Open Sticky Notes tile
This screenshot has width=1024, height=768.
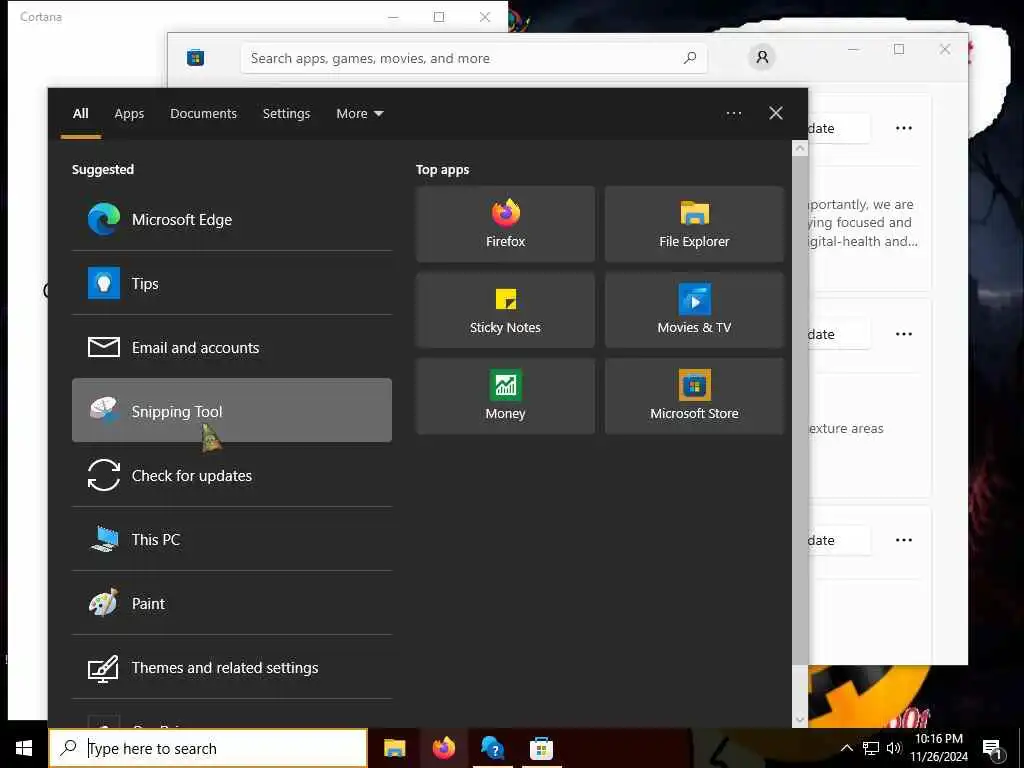(505, 310)
